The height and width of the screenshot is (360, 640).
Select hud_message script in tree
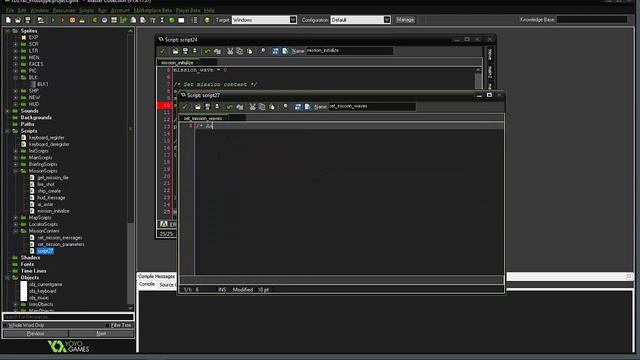click(51, 198)
